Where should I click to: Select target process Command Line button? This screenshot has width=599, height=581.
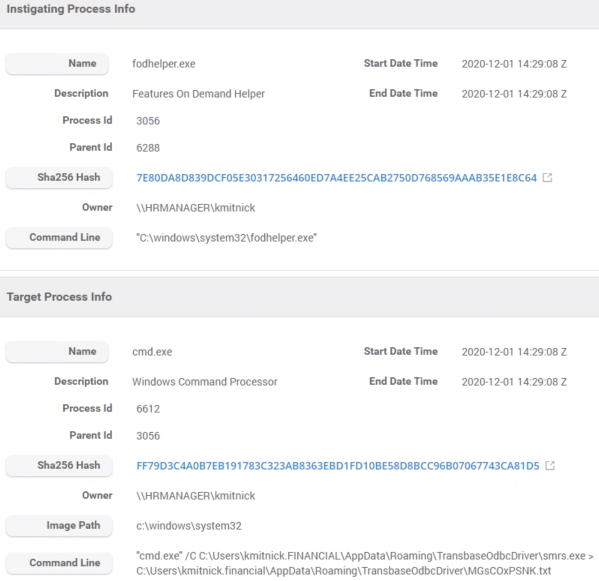point(59,563)
